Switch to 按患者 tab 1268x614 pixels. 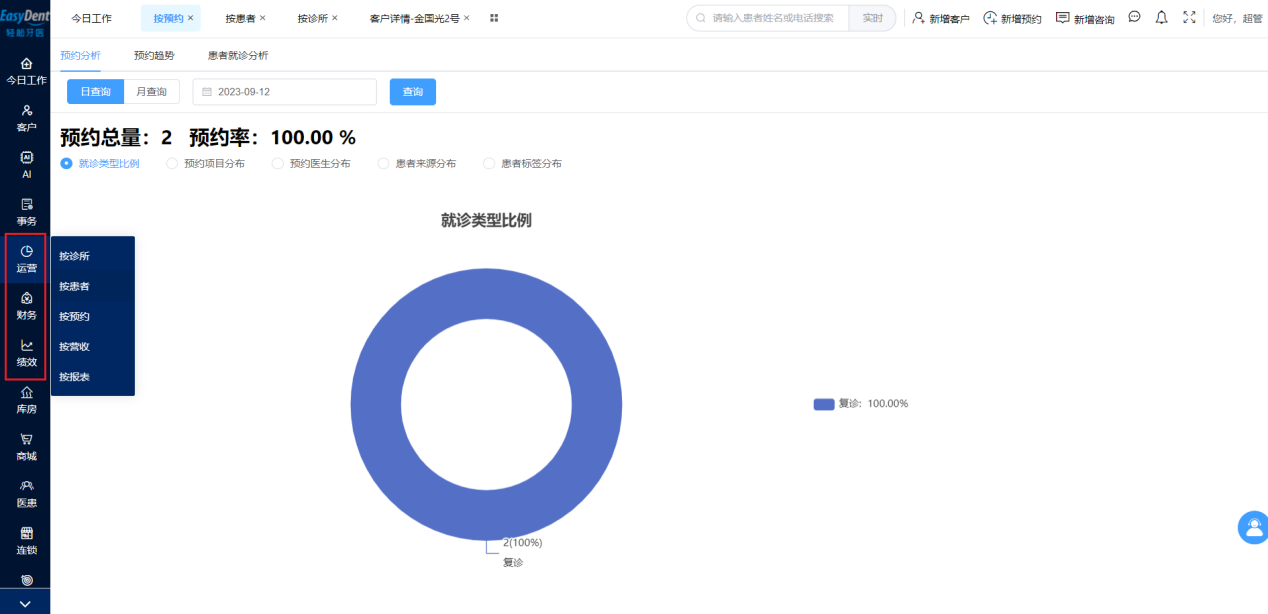point(240,18)
